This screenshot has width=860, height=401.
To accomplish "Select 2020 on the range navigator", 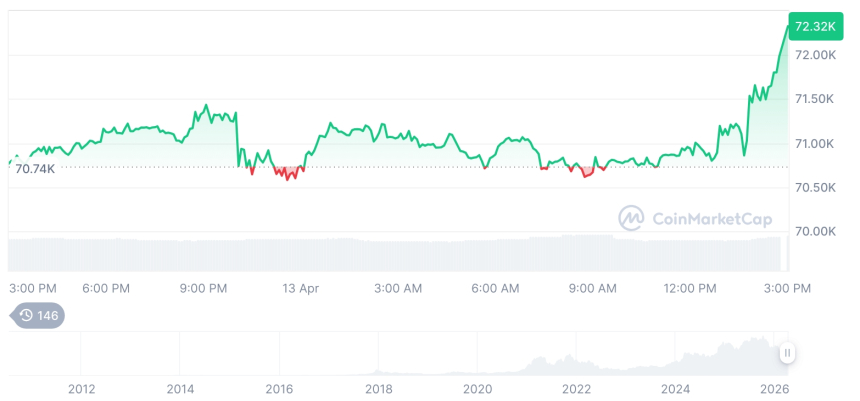I will point(477,389).
